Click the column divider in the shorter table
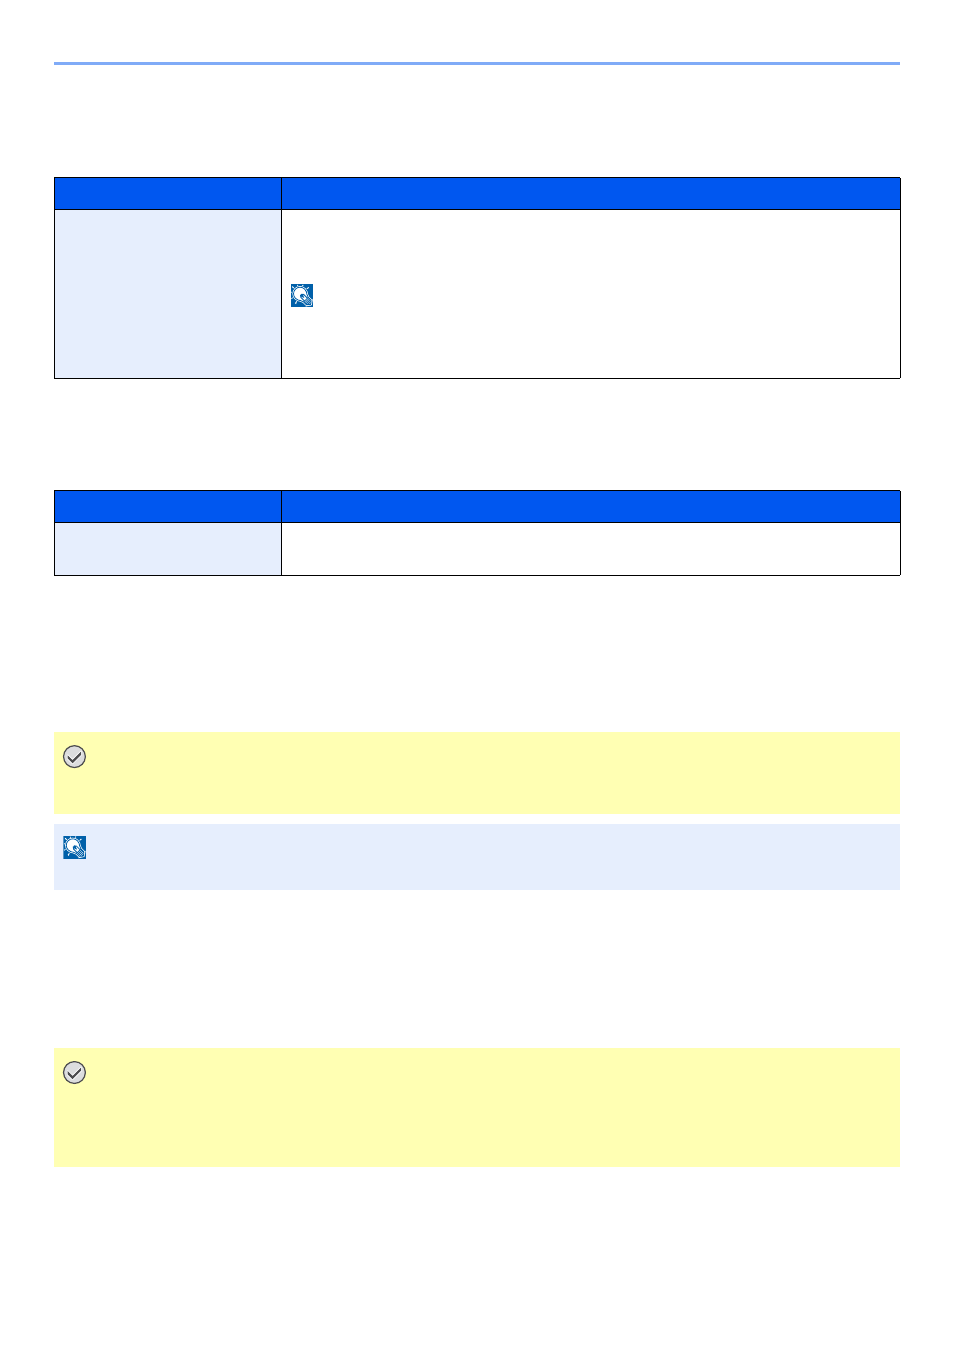Screen dimensions: 954x1350 click(281, 533)
